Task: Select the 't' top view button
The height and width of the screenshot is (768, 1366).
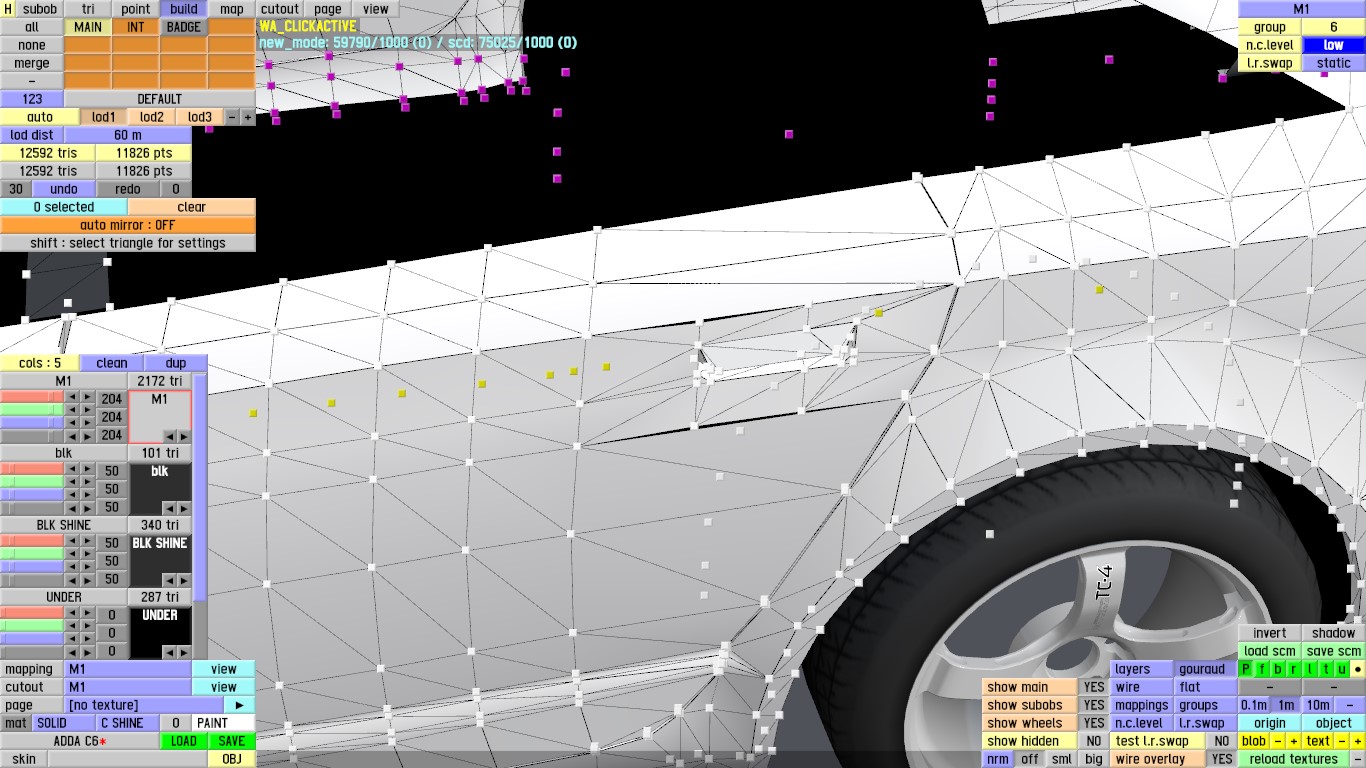Action: tap(1325, 669)
